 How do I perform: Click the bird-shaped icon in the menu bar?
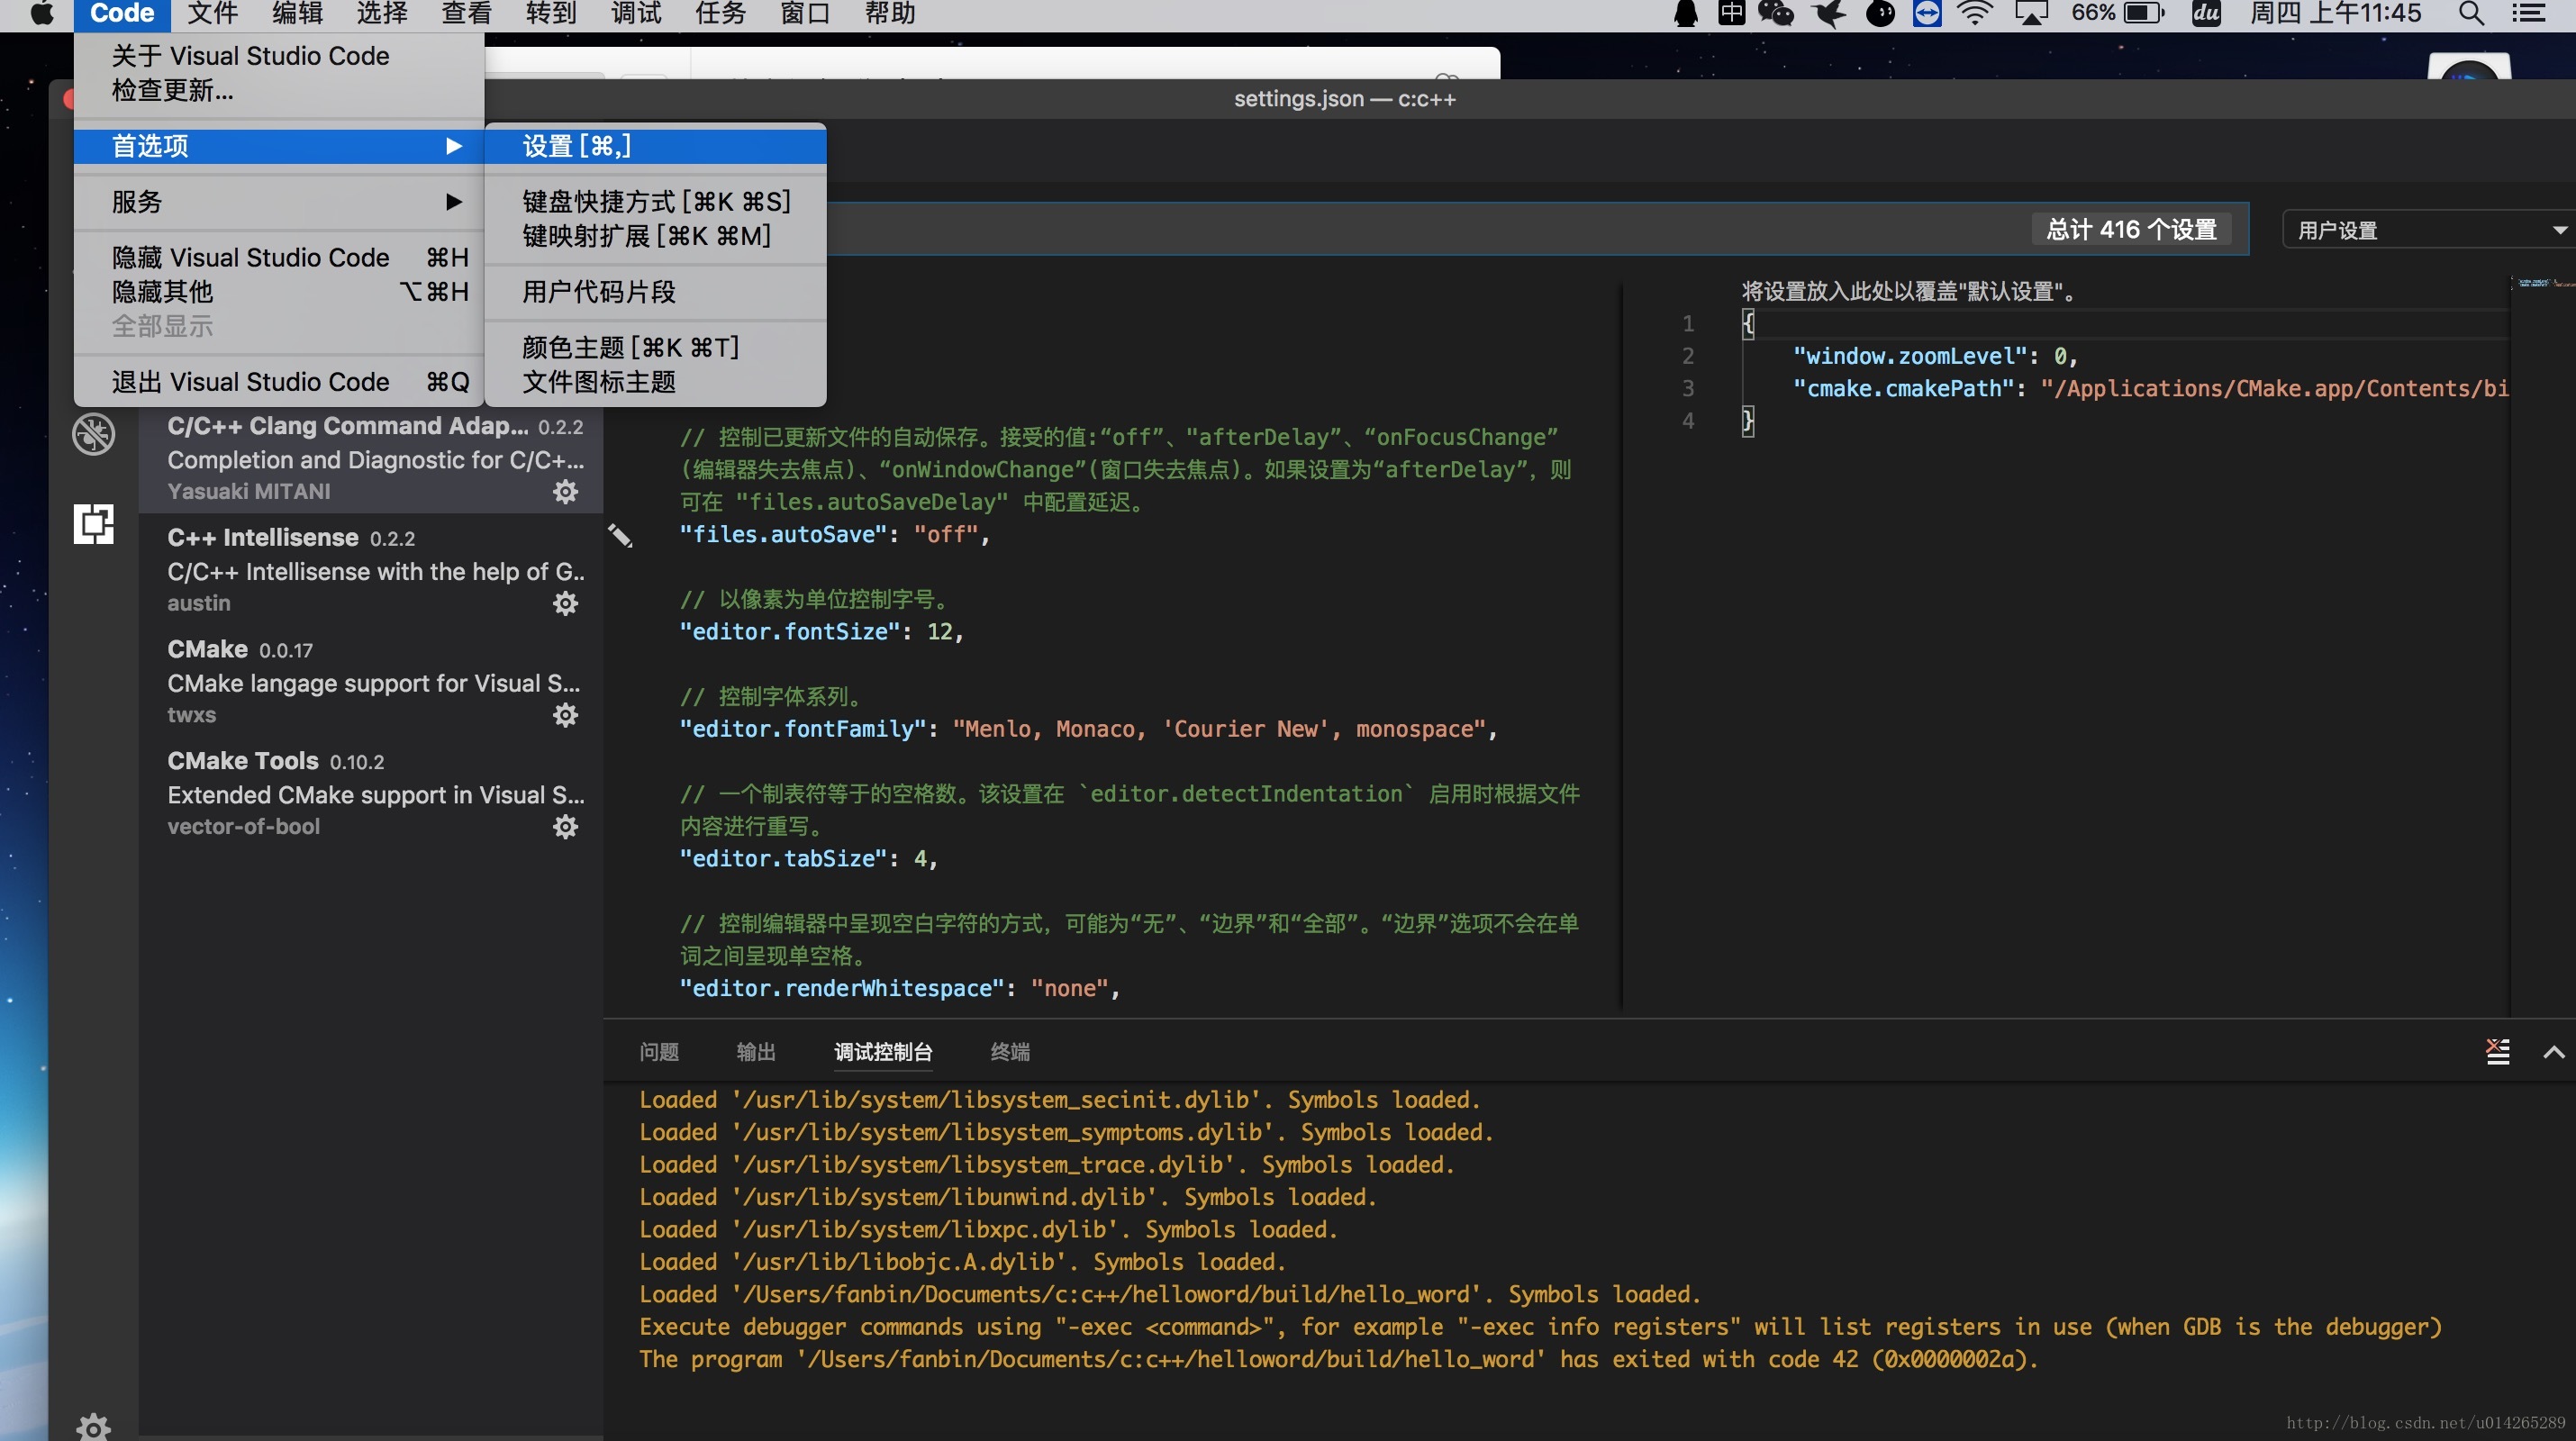click(1830, 13)
